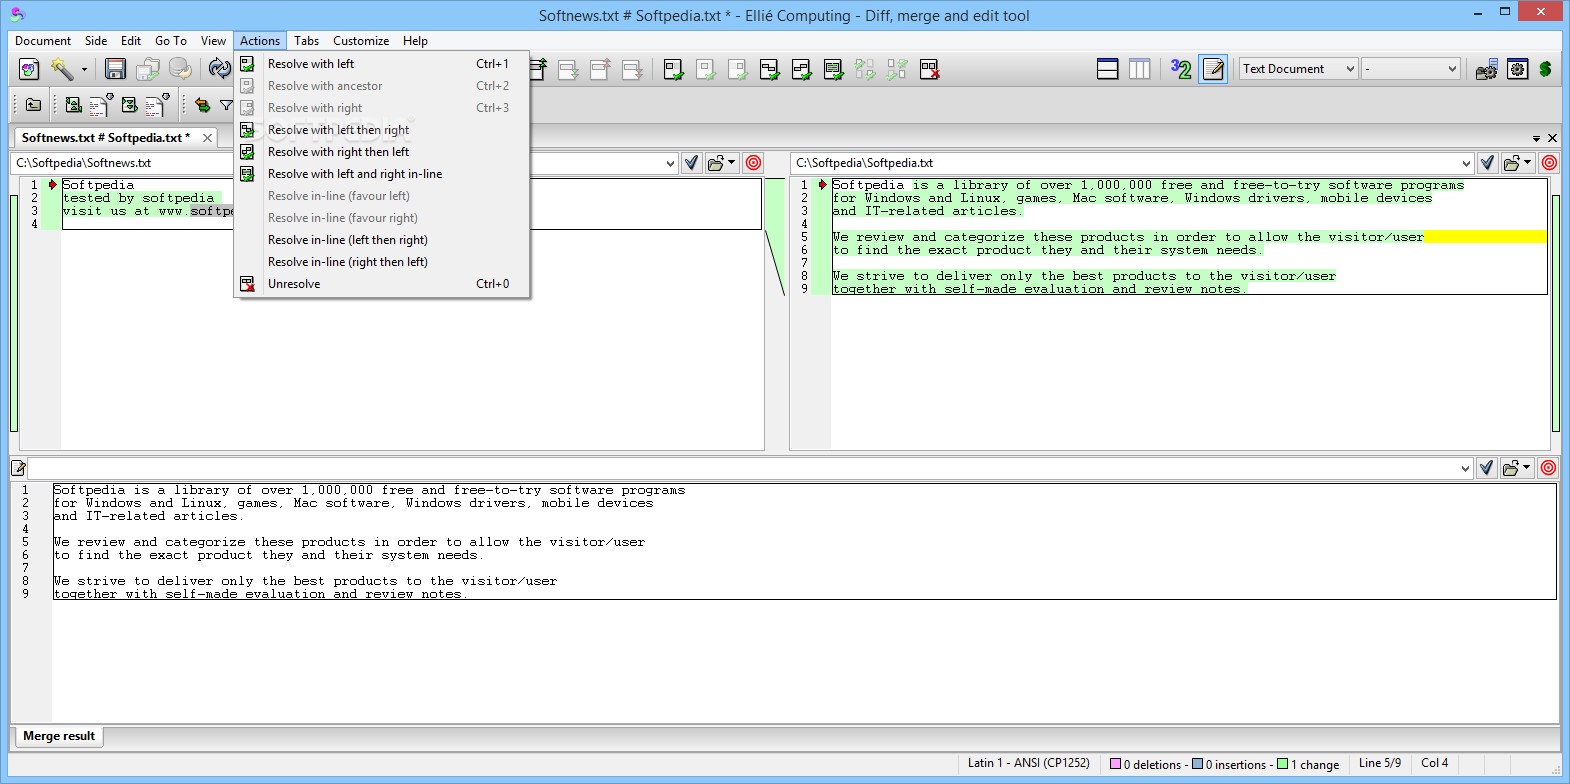Viewport: 1570px width, 784px height.
Task: Click merge pane red target icon
Action: [x=1548, y=468]
